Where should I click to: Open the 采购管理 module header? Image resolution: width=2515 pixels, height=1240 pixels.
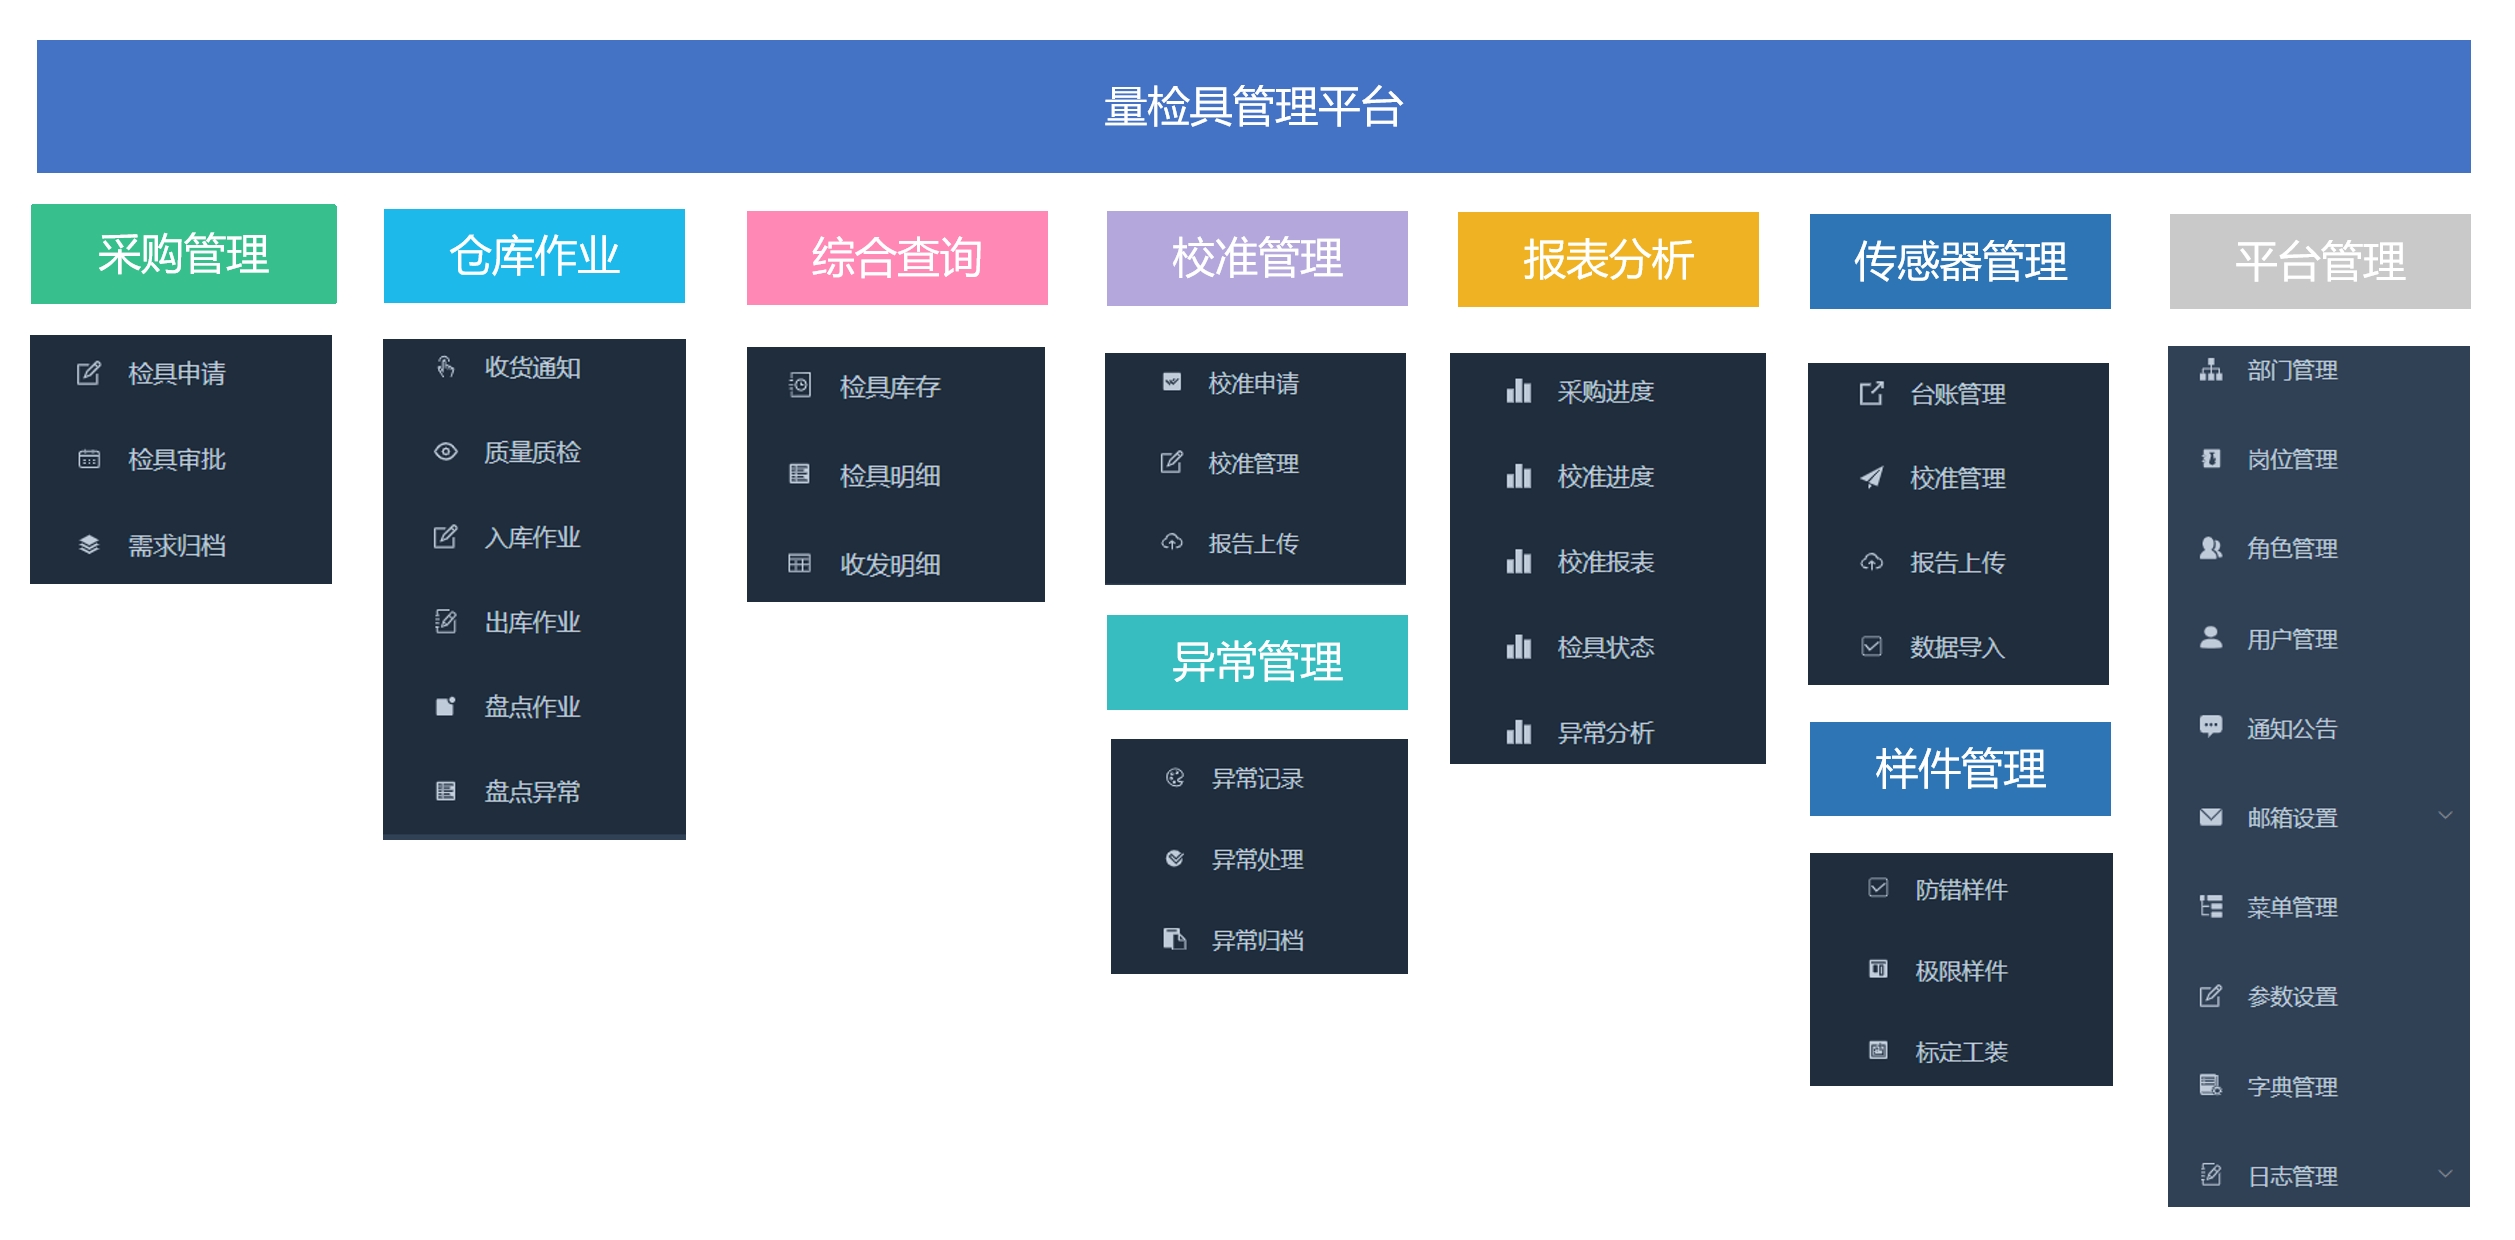[x=184, y=254]
